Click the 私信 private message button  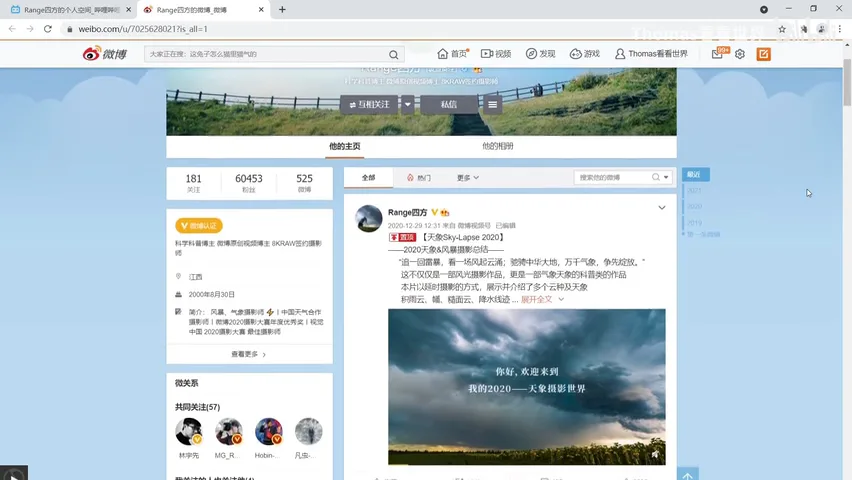coord(449,104)
